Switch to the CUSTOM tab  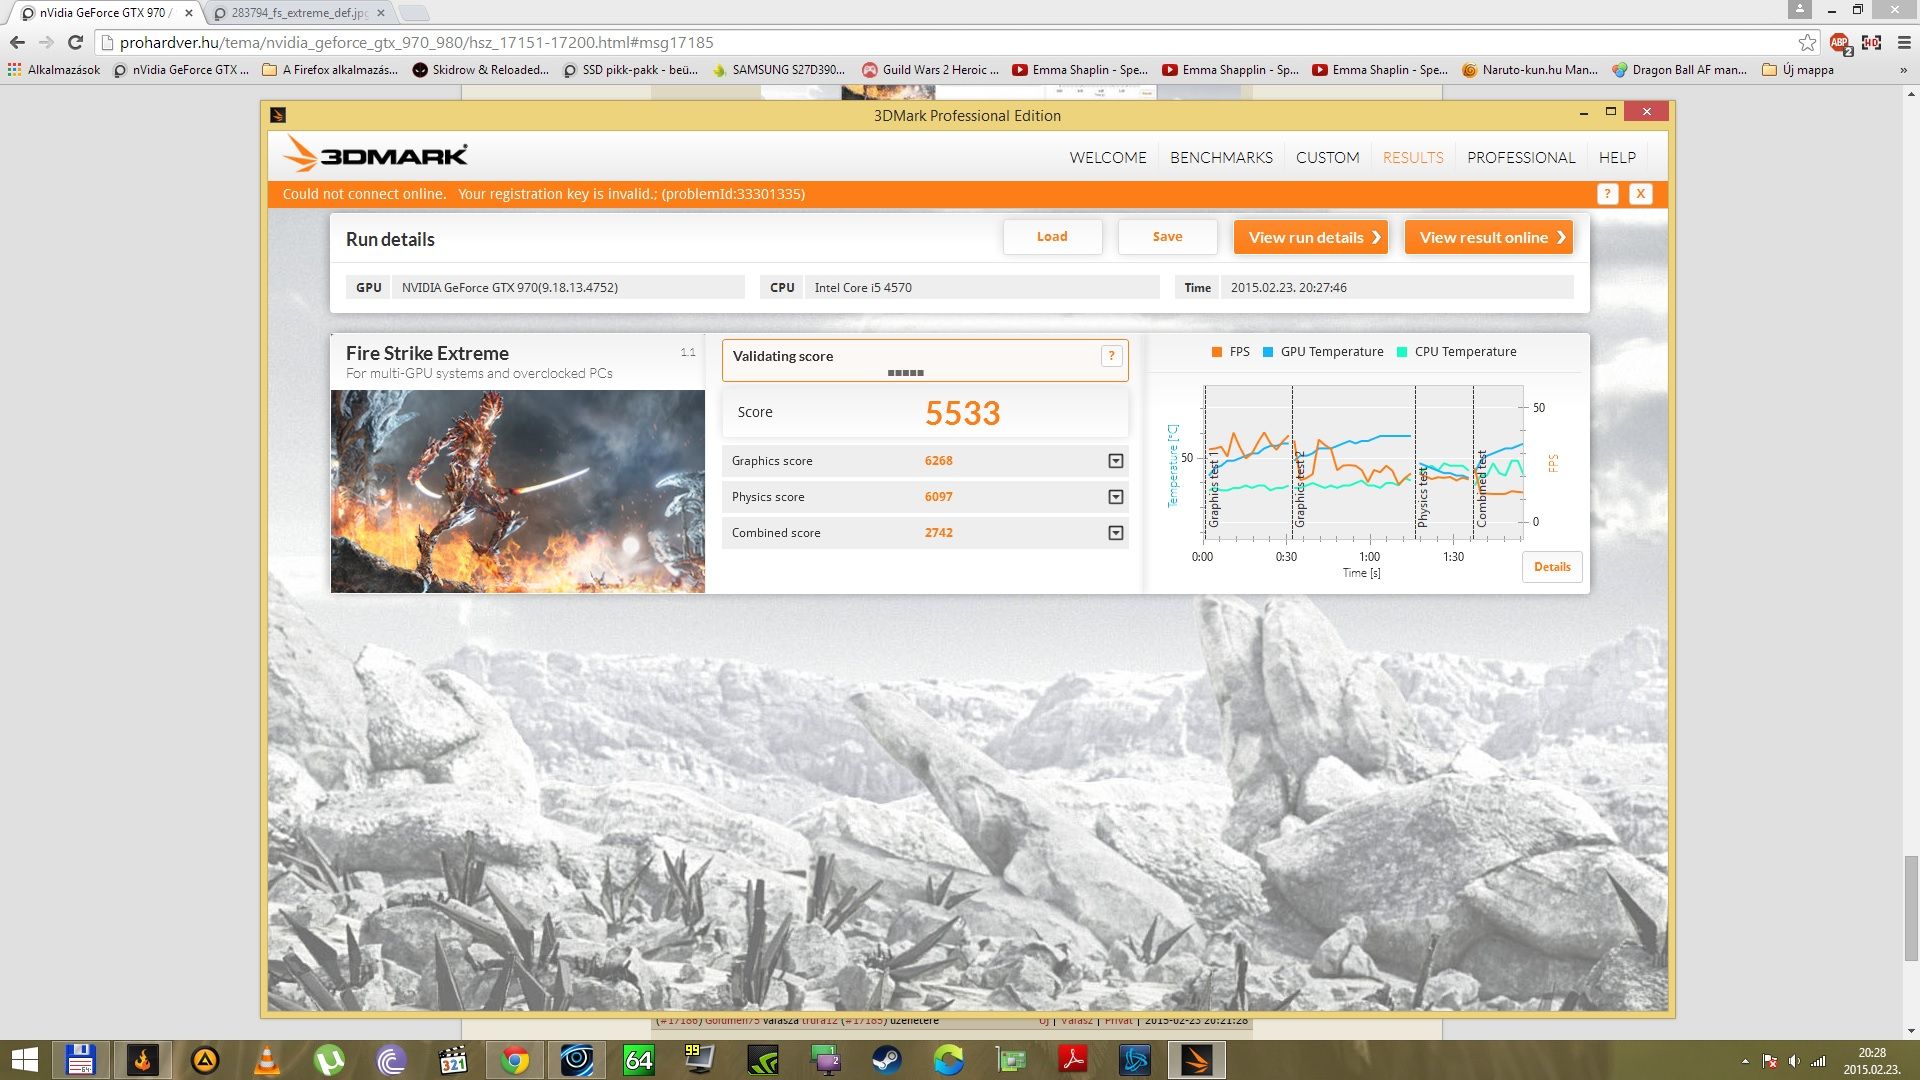coord(1327,158)
